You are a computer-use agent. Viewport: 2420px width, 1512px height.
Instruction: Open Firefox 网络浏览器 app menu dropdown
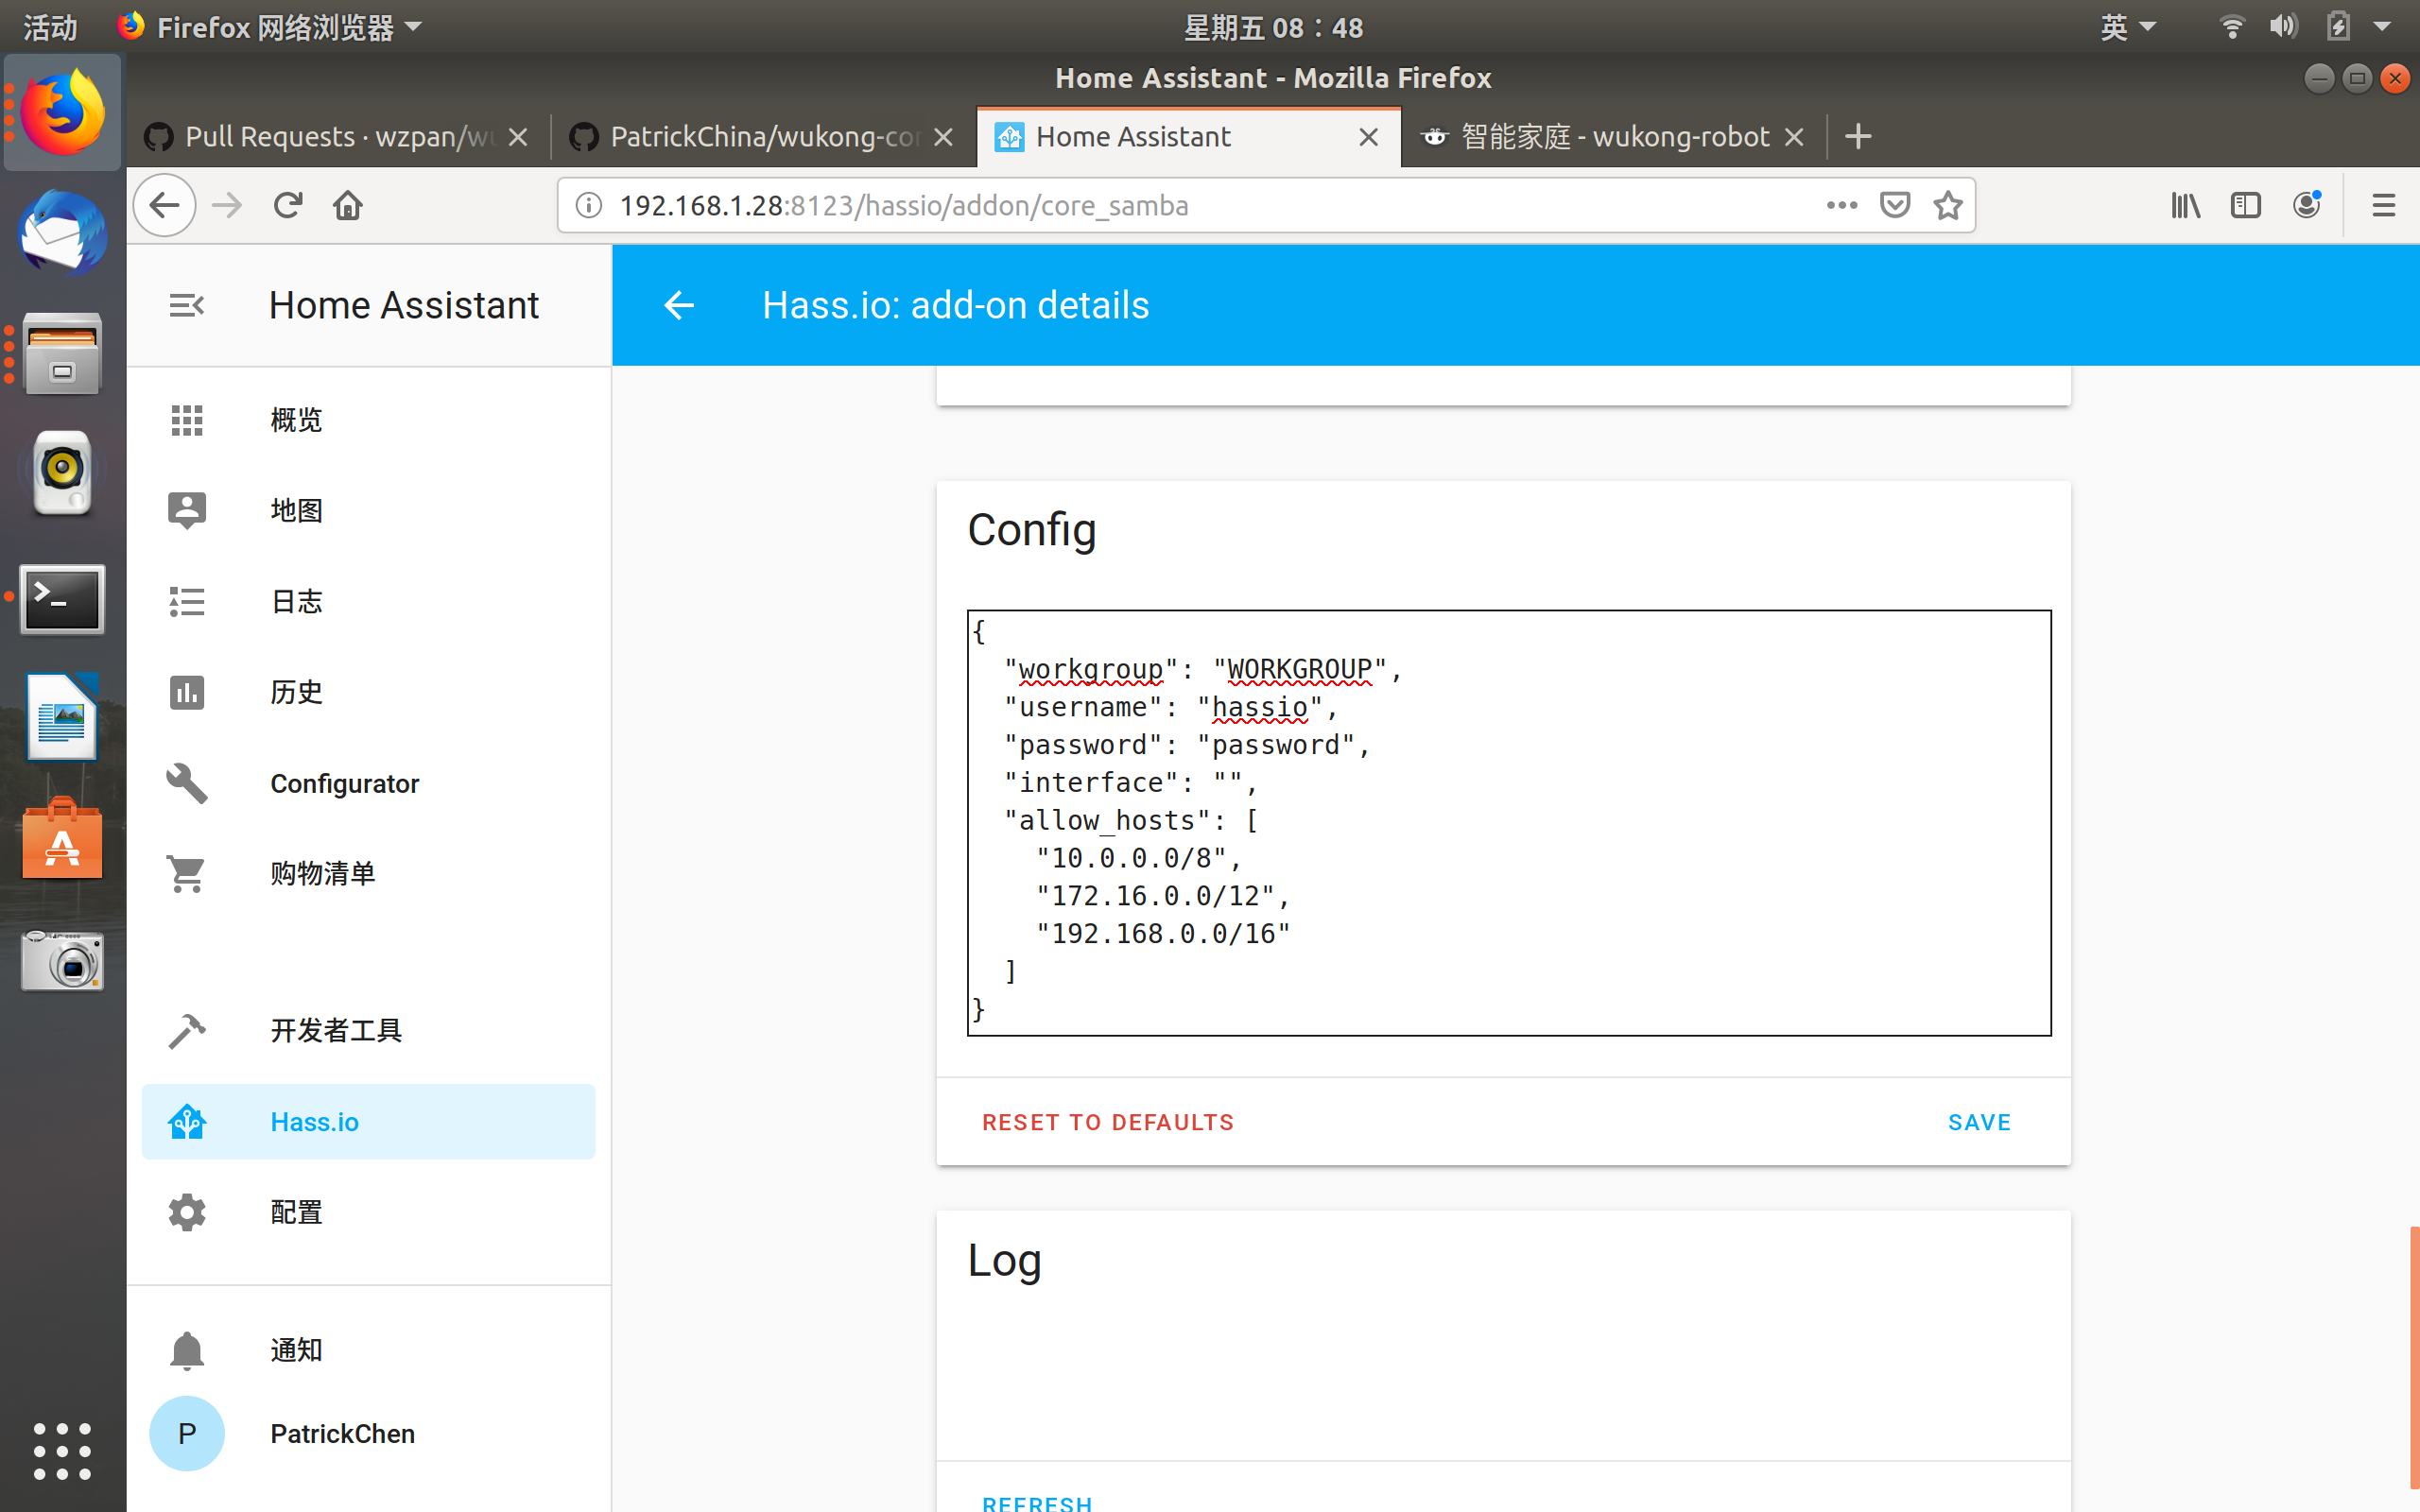271,27
